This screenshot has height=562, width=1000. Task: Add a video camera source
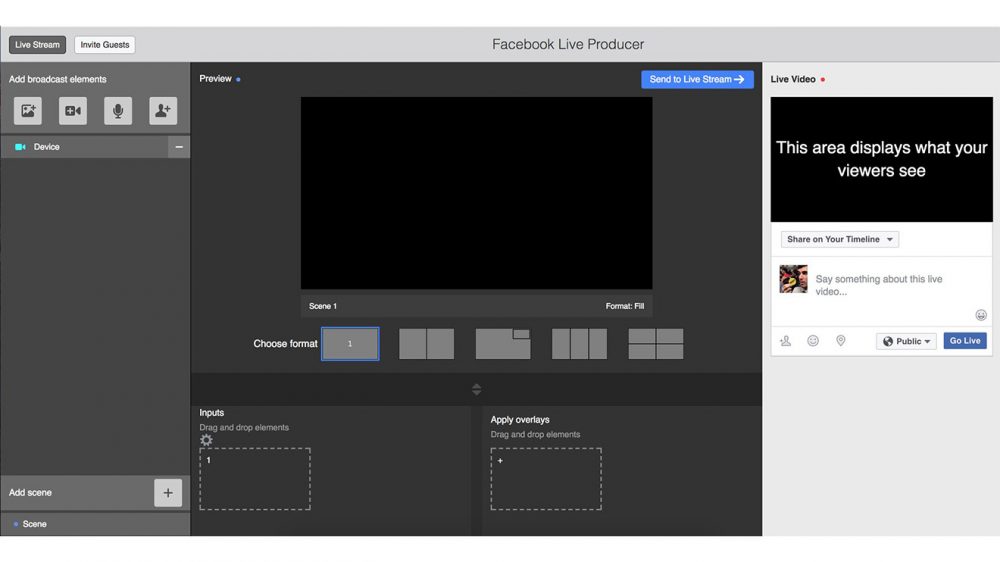(x=73, y=111)
